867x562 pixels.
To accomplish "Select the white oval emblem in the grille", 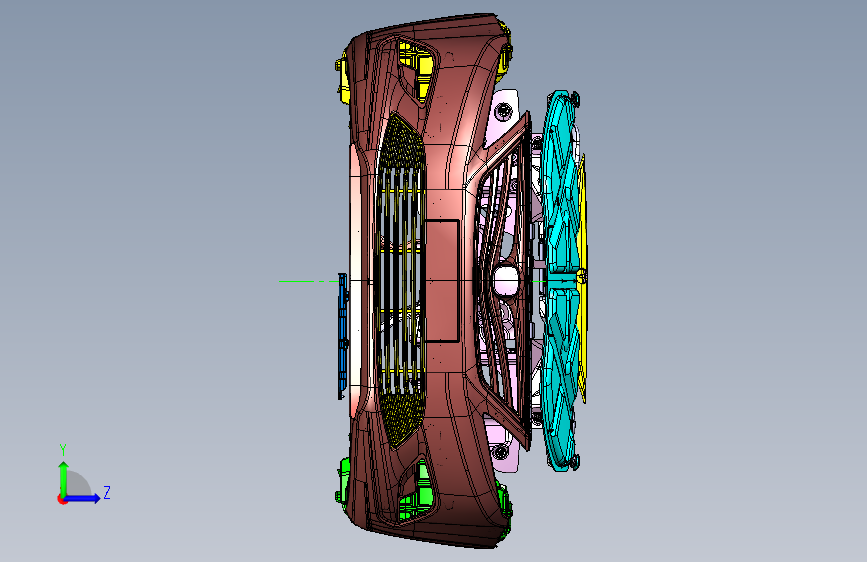I will (x=506, y=280).
